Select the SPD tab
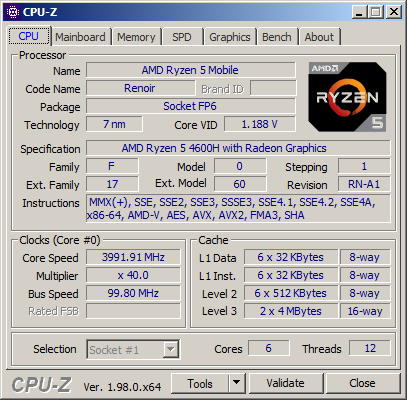This screenshot has width=407, height=400. click(x=182, y=37)
